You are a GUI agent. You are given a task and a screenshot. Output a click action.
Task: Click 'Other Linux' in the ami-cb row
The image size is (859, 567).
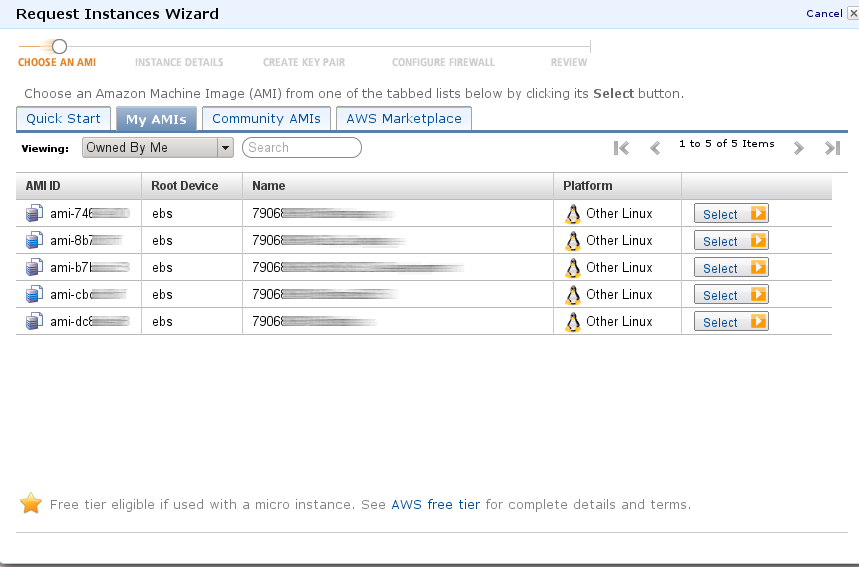pos(619,295)
